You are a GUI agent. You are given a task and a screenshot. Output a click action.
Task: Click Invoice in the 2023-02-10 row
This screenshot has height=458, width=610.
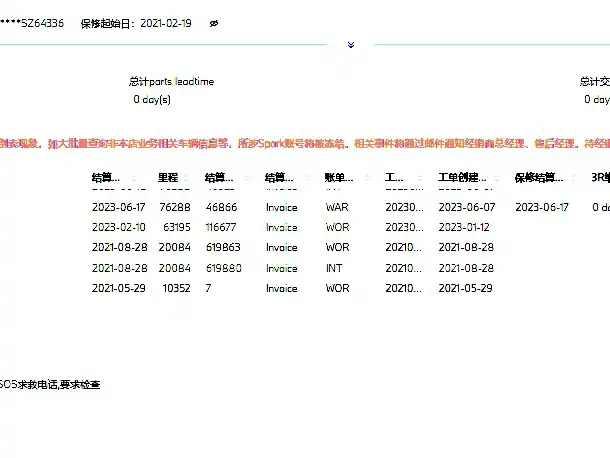click(282, 227)
